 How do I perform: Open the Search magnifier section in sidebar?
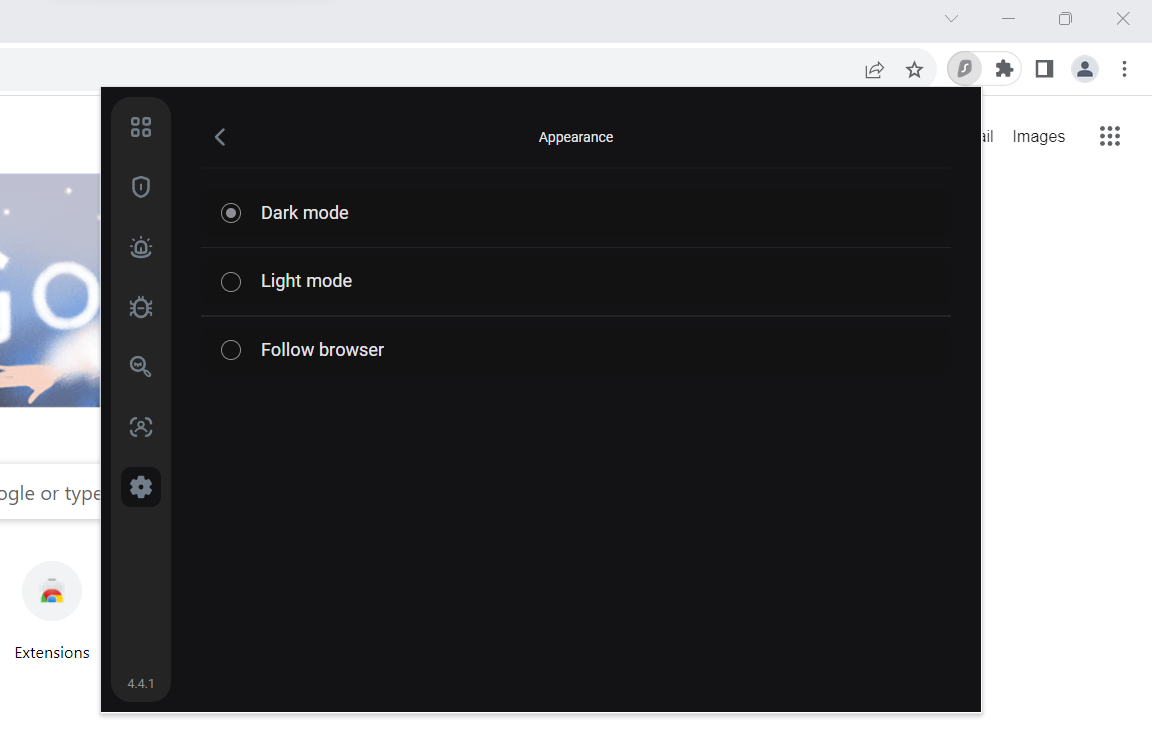click(141, 367)
